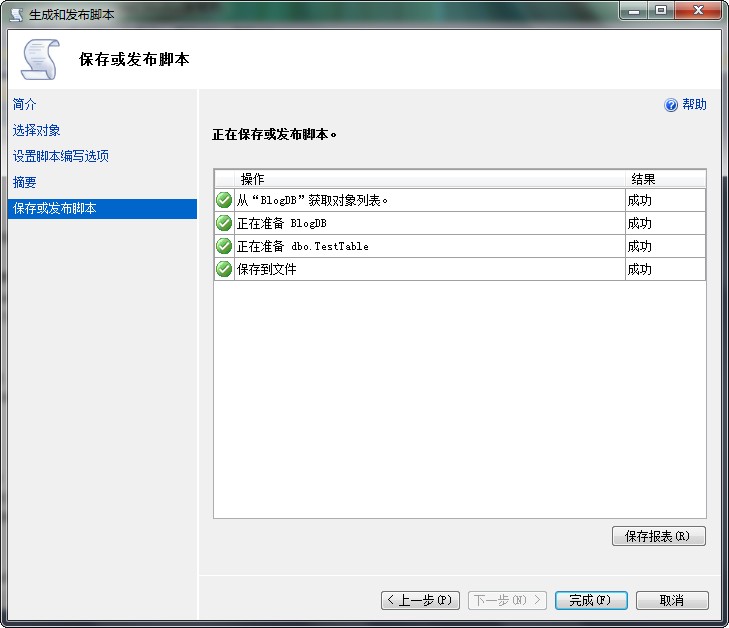
Task: Click the 操作 column header
Action: click(253, 179)
